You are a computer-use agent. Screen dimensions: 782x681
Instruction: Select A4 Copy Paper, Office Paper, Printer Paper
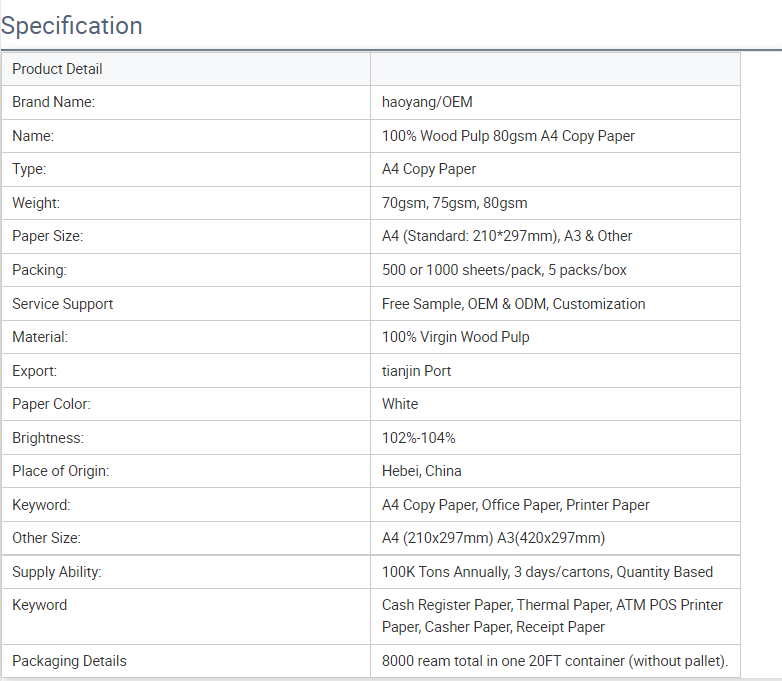(x=516, y=505)
